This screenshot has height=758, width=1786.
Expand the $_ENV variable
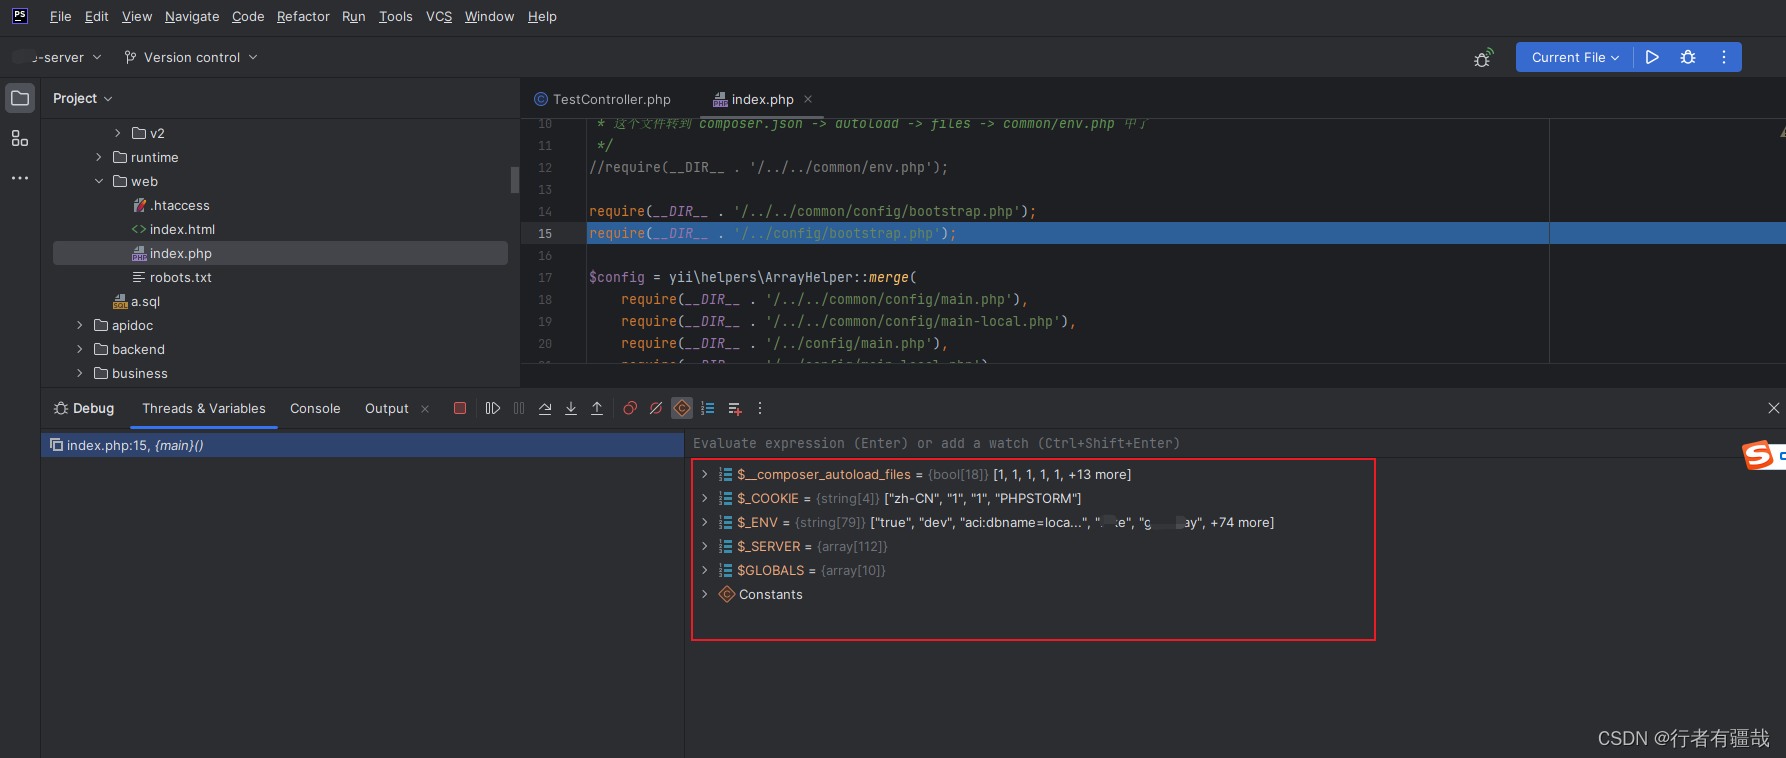(705, 522)
